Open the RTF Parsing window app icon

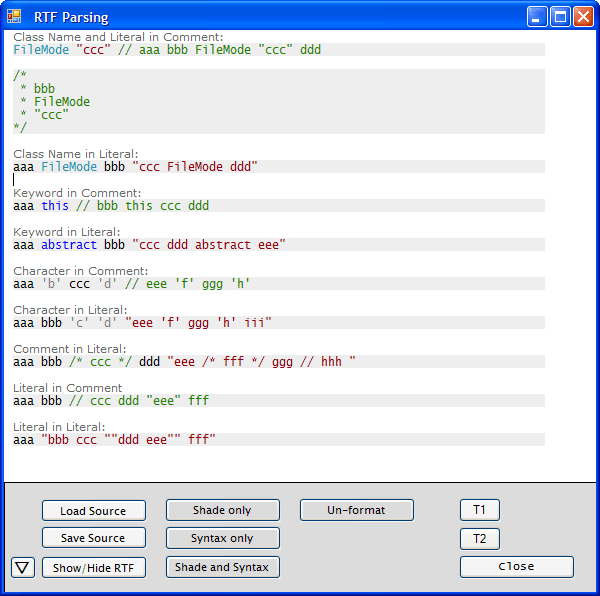[14, 16]
